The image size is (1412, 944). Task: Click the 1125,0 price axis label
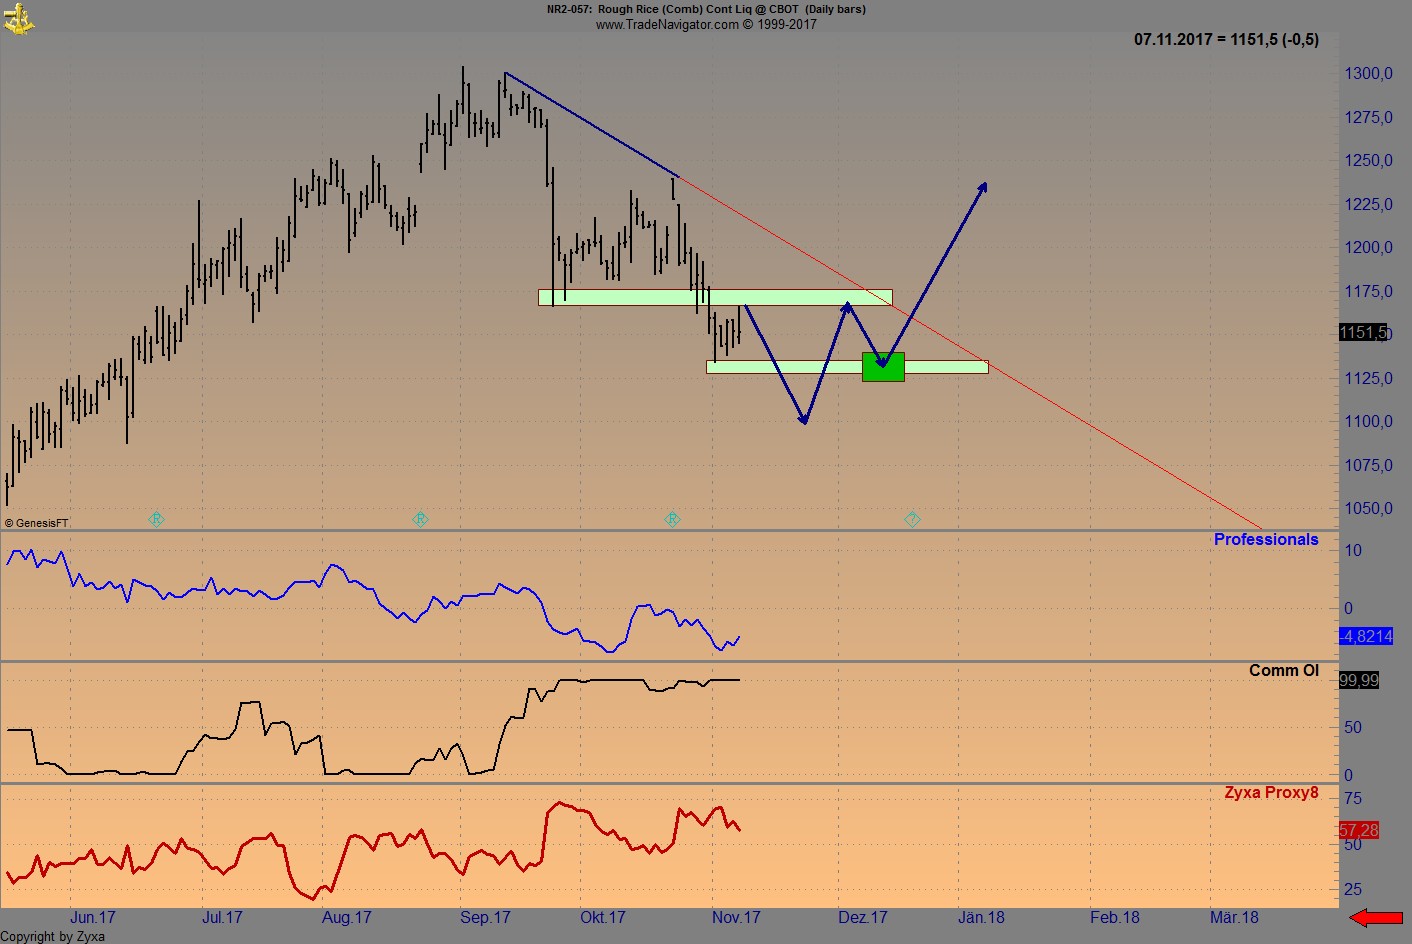[x=1368, y=378]
